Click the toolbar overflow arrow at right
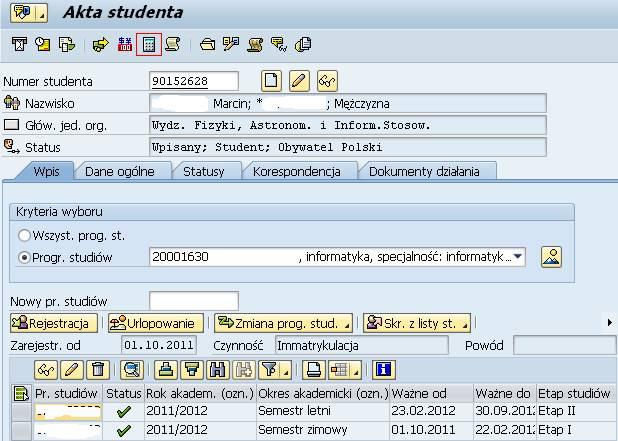618x441 pixels. coord(610,323)
